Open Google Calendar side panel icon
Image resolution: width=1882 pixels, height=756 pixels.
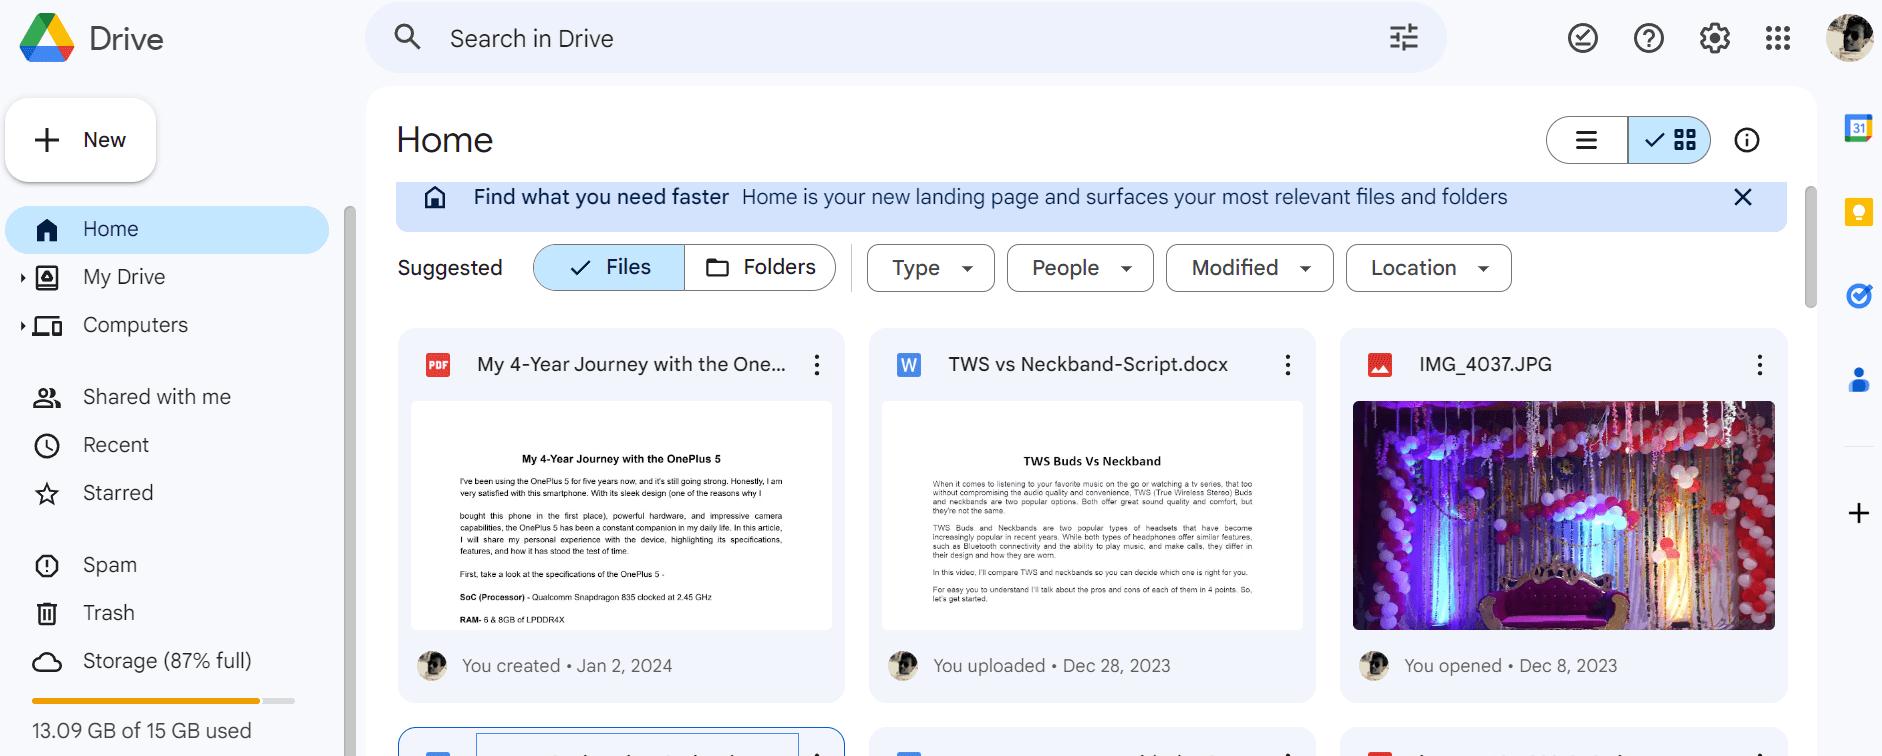click(x=1858, y=128)
